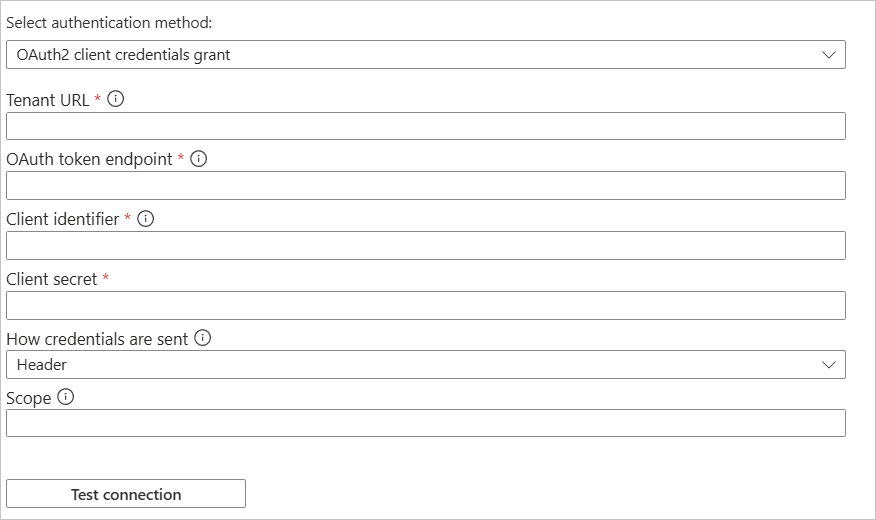Open the Header credentials dropdown
The image size is (876, 520).
pos(426,364)
